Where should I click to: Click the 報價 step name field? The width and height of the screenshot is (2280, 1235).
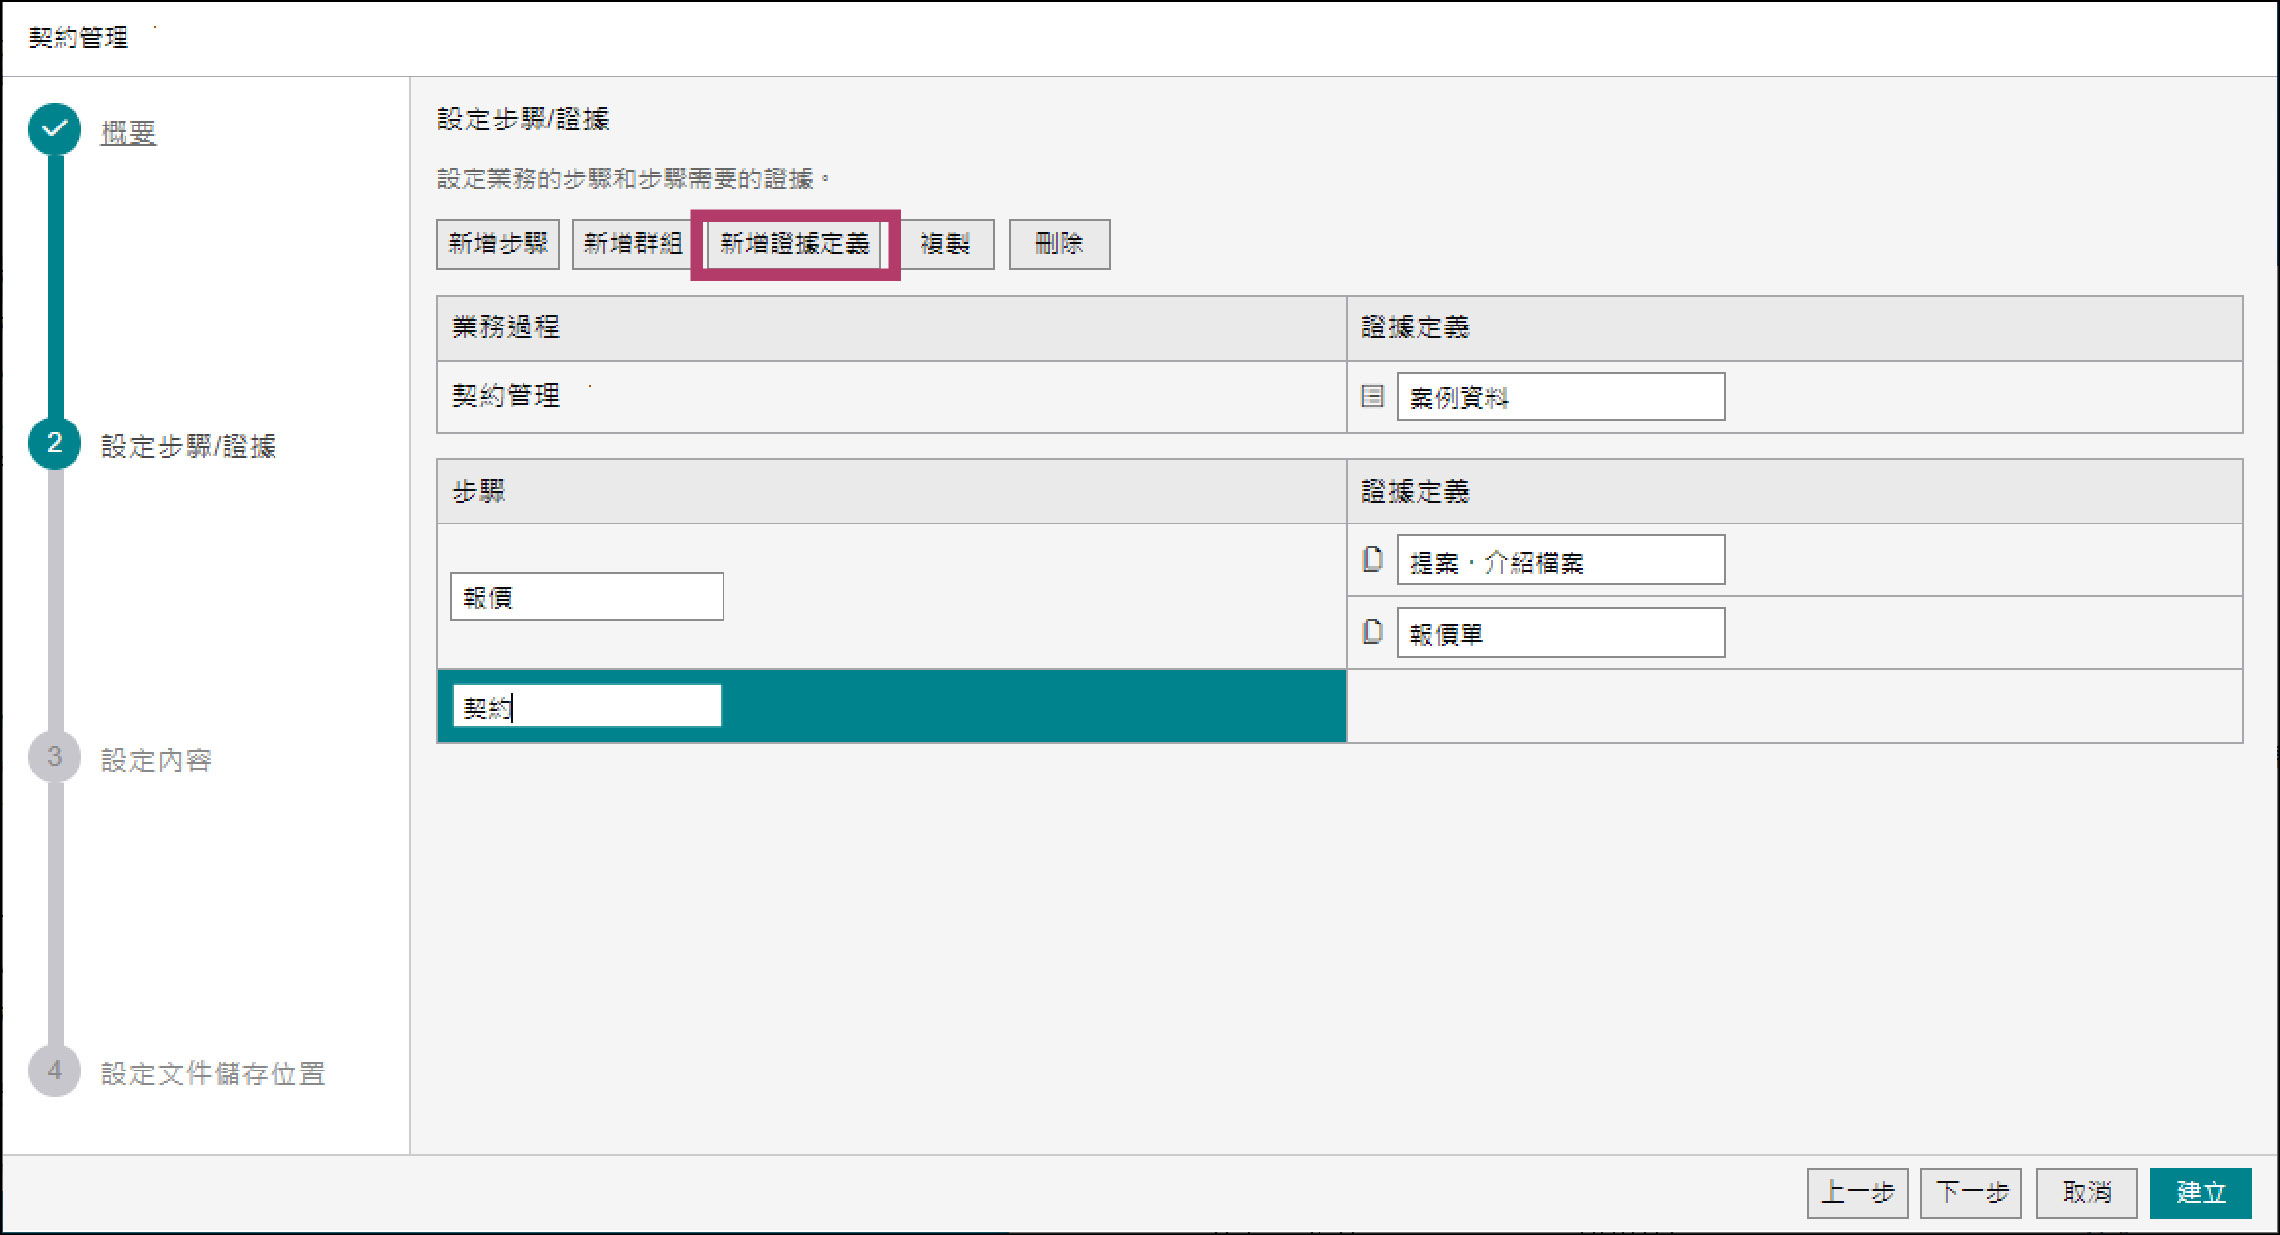(586, 597)
